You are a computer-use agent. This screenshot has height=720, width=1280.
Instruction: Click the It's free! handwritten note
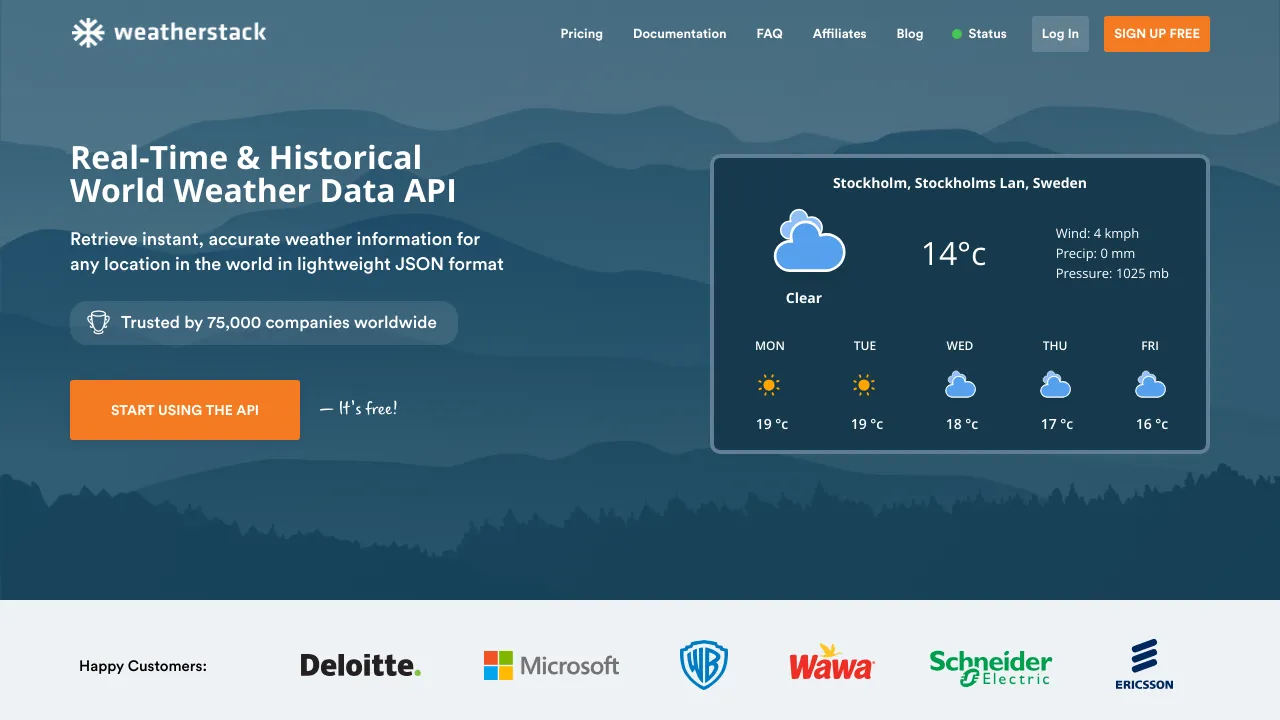pyautogui.click(x=359, y=408)
